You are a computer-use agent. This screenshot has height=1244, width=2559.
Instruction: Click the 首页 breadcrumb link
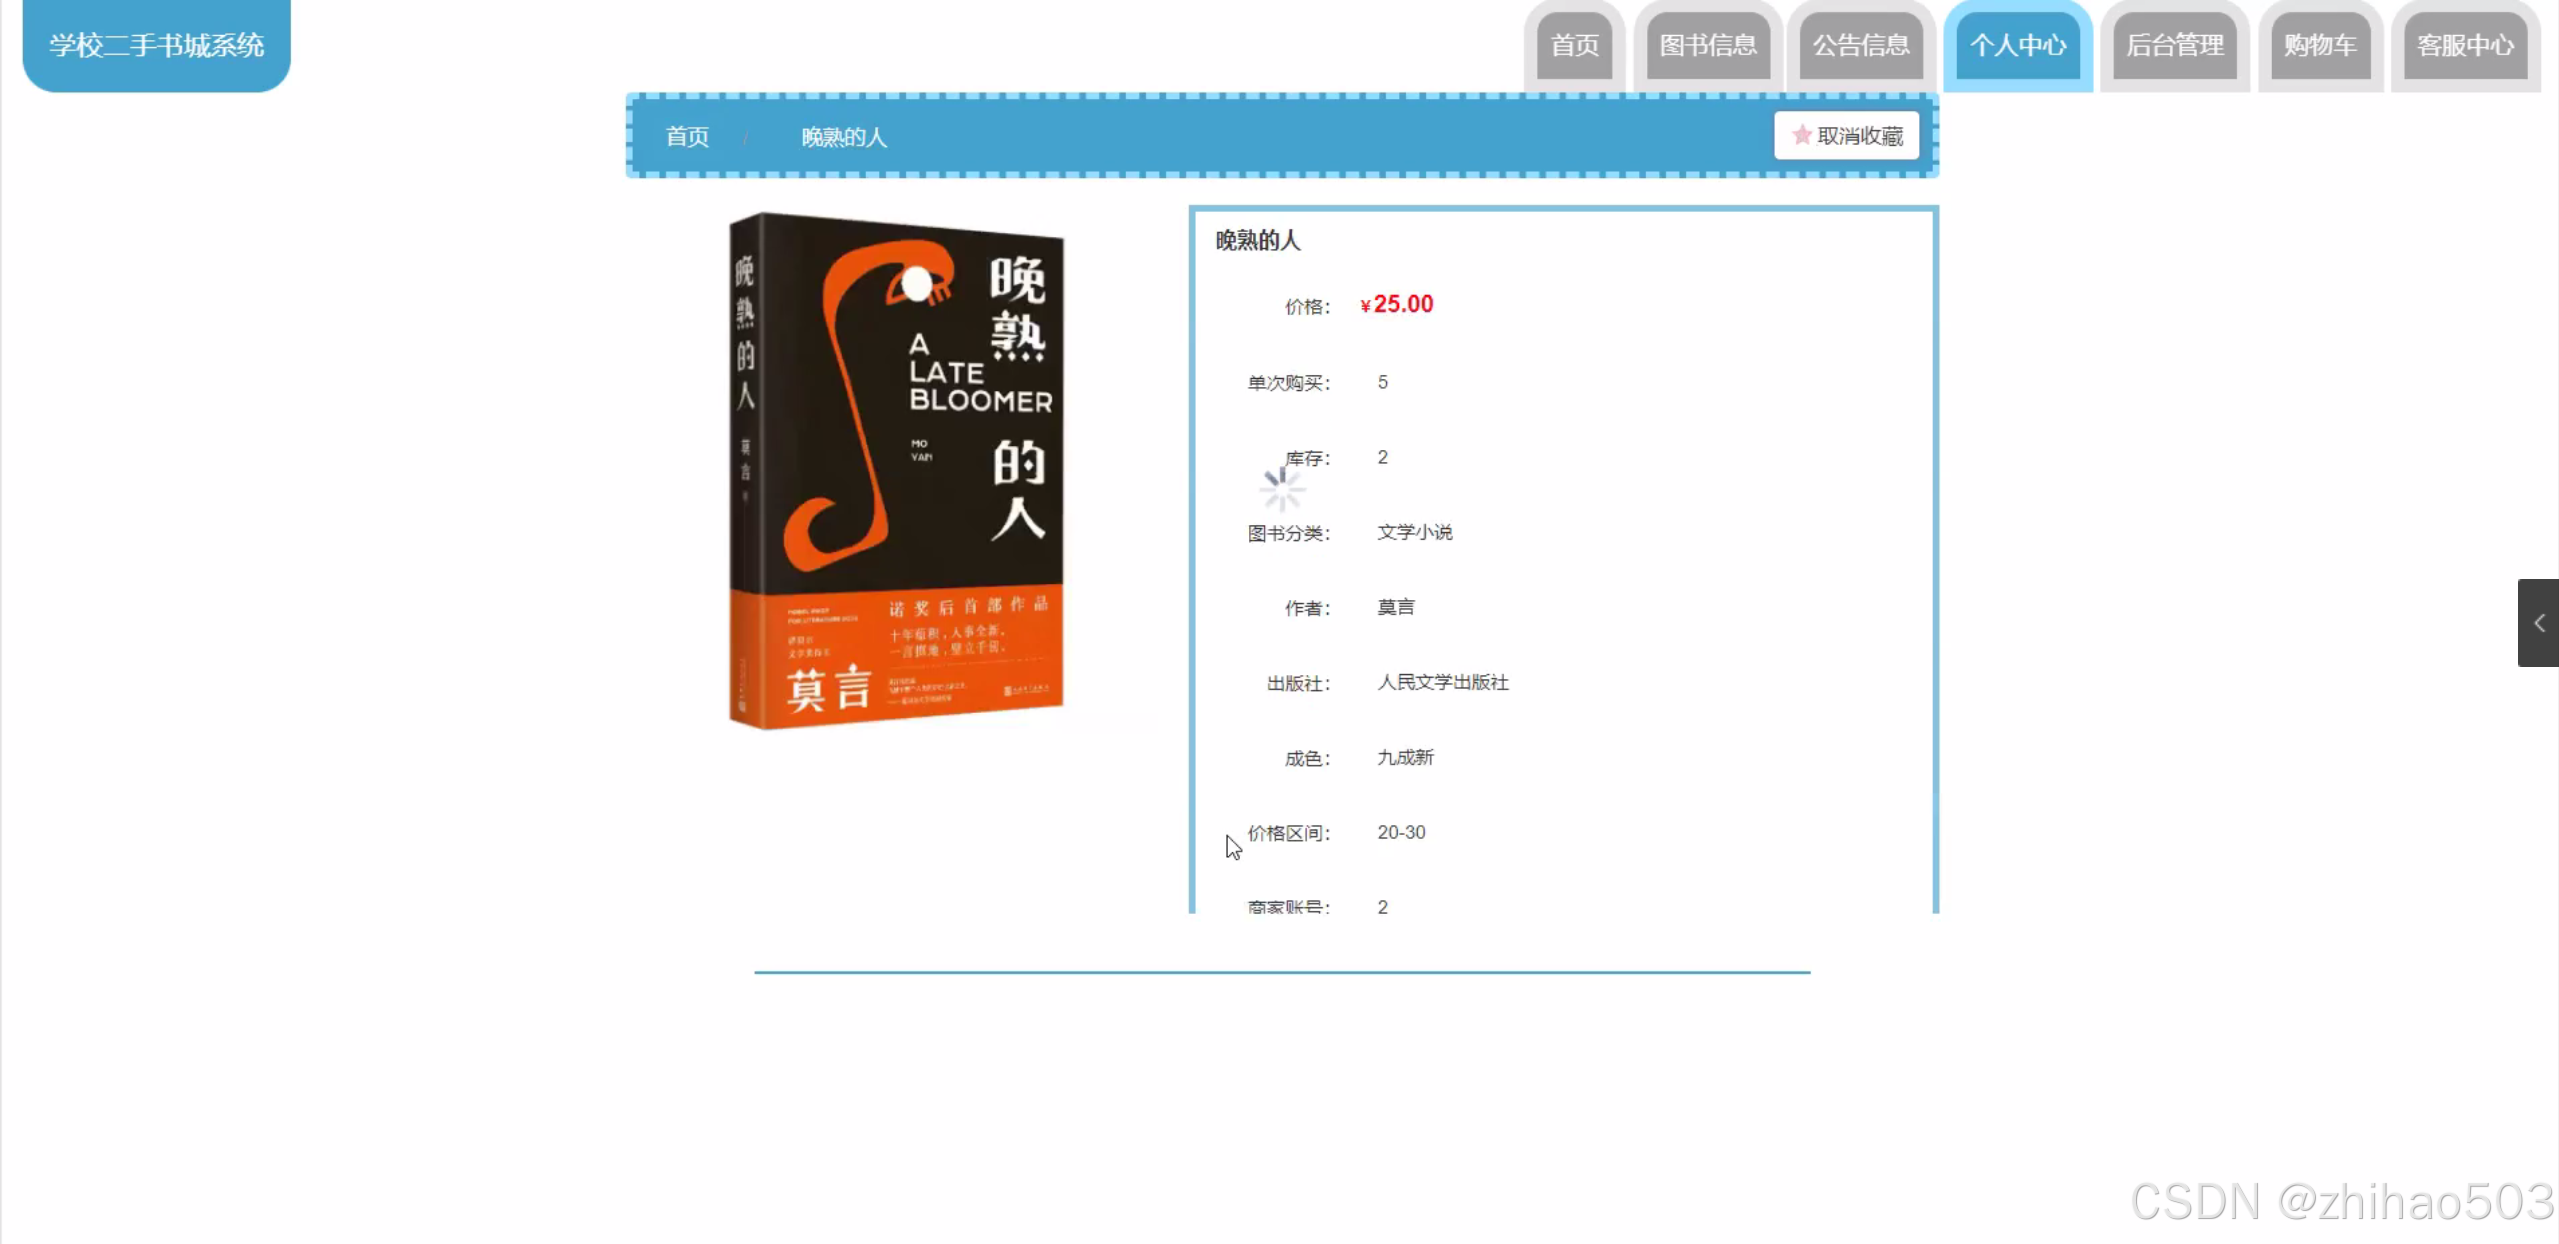687,137
